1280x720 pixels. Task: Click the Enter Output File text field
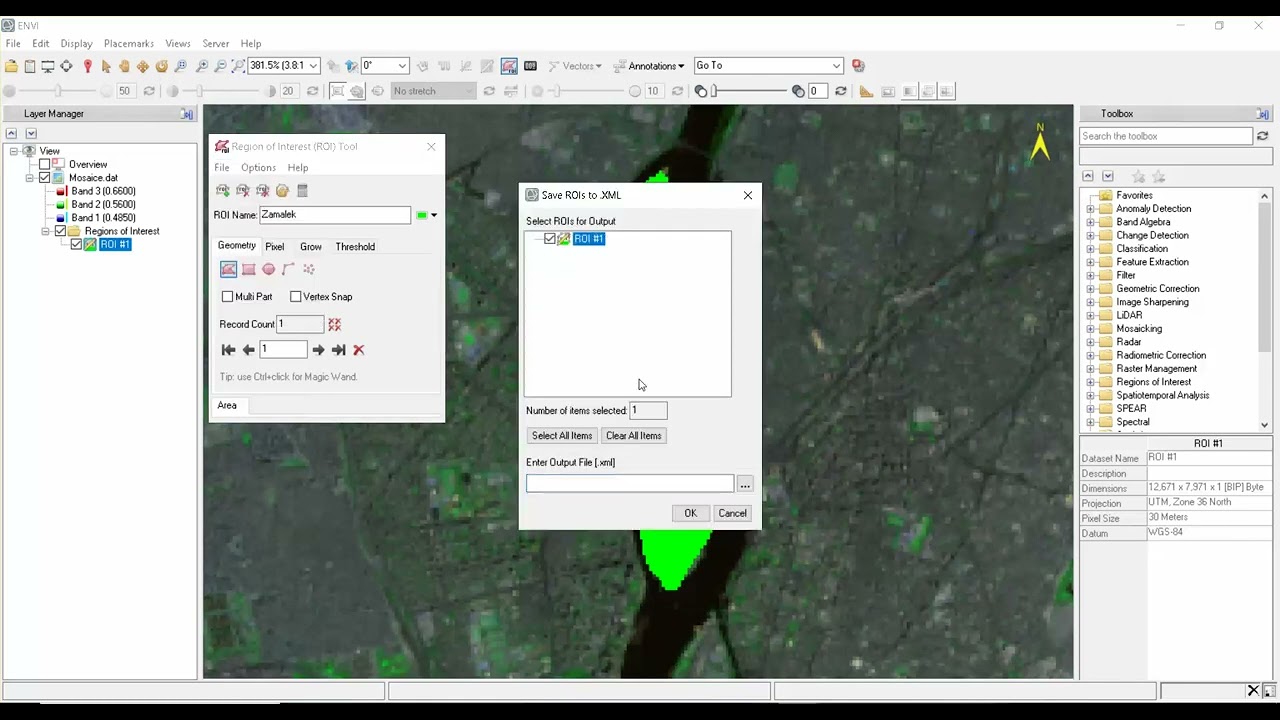coord(630,484)
